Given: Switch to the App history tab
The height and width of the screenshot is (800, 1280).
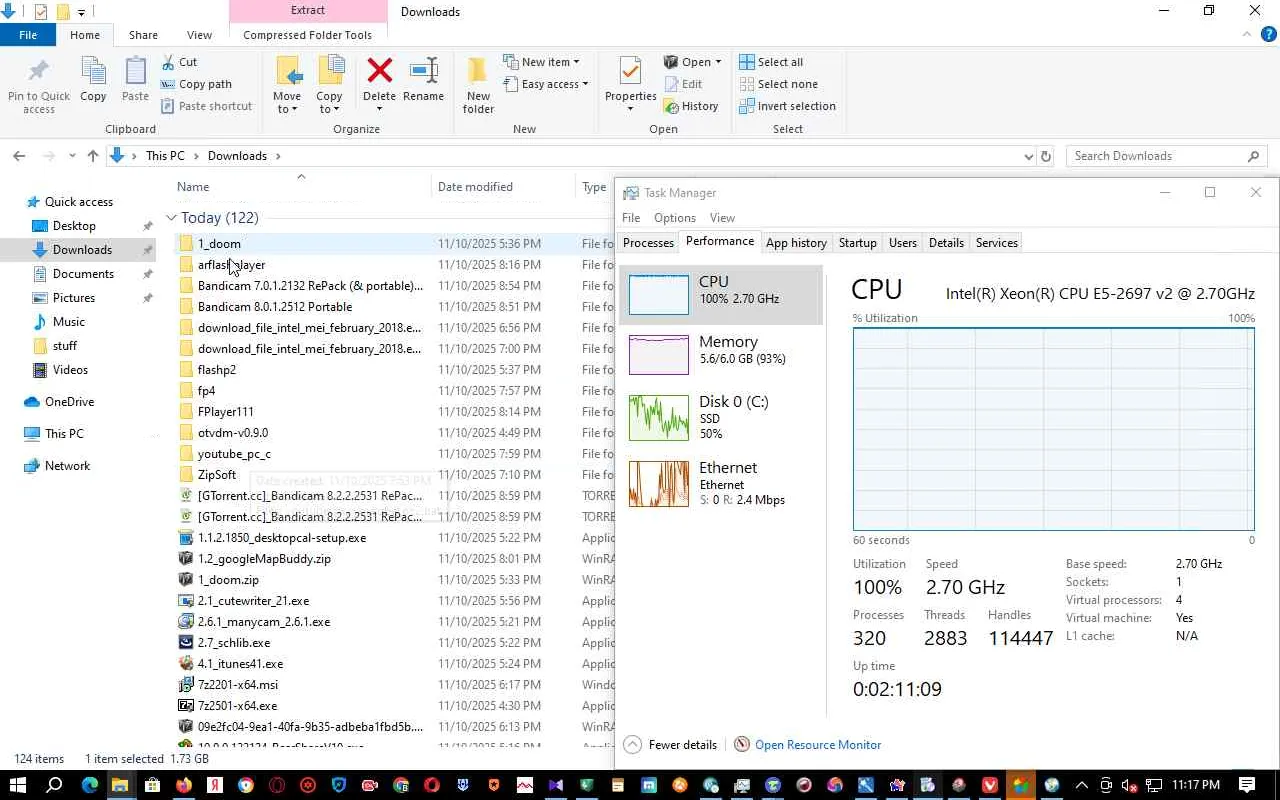Looking at the screenshot, I should pyautogui.click(x=796, y=243).
